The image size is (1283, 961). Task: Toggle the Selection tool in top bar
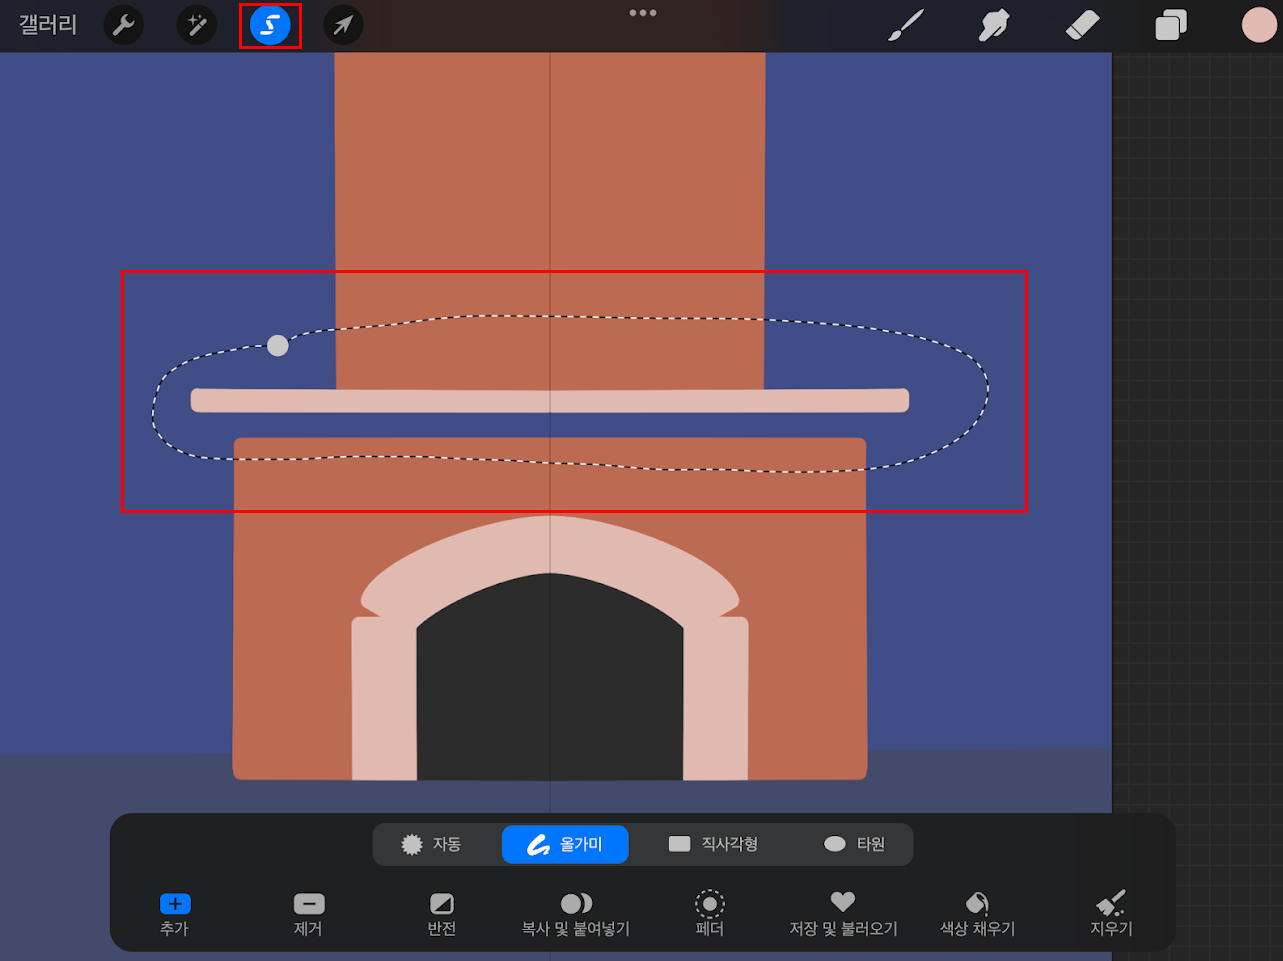point(270,25)
